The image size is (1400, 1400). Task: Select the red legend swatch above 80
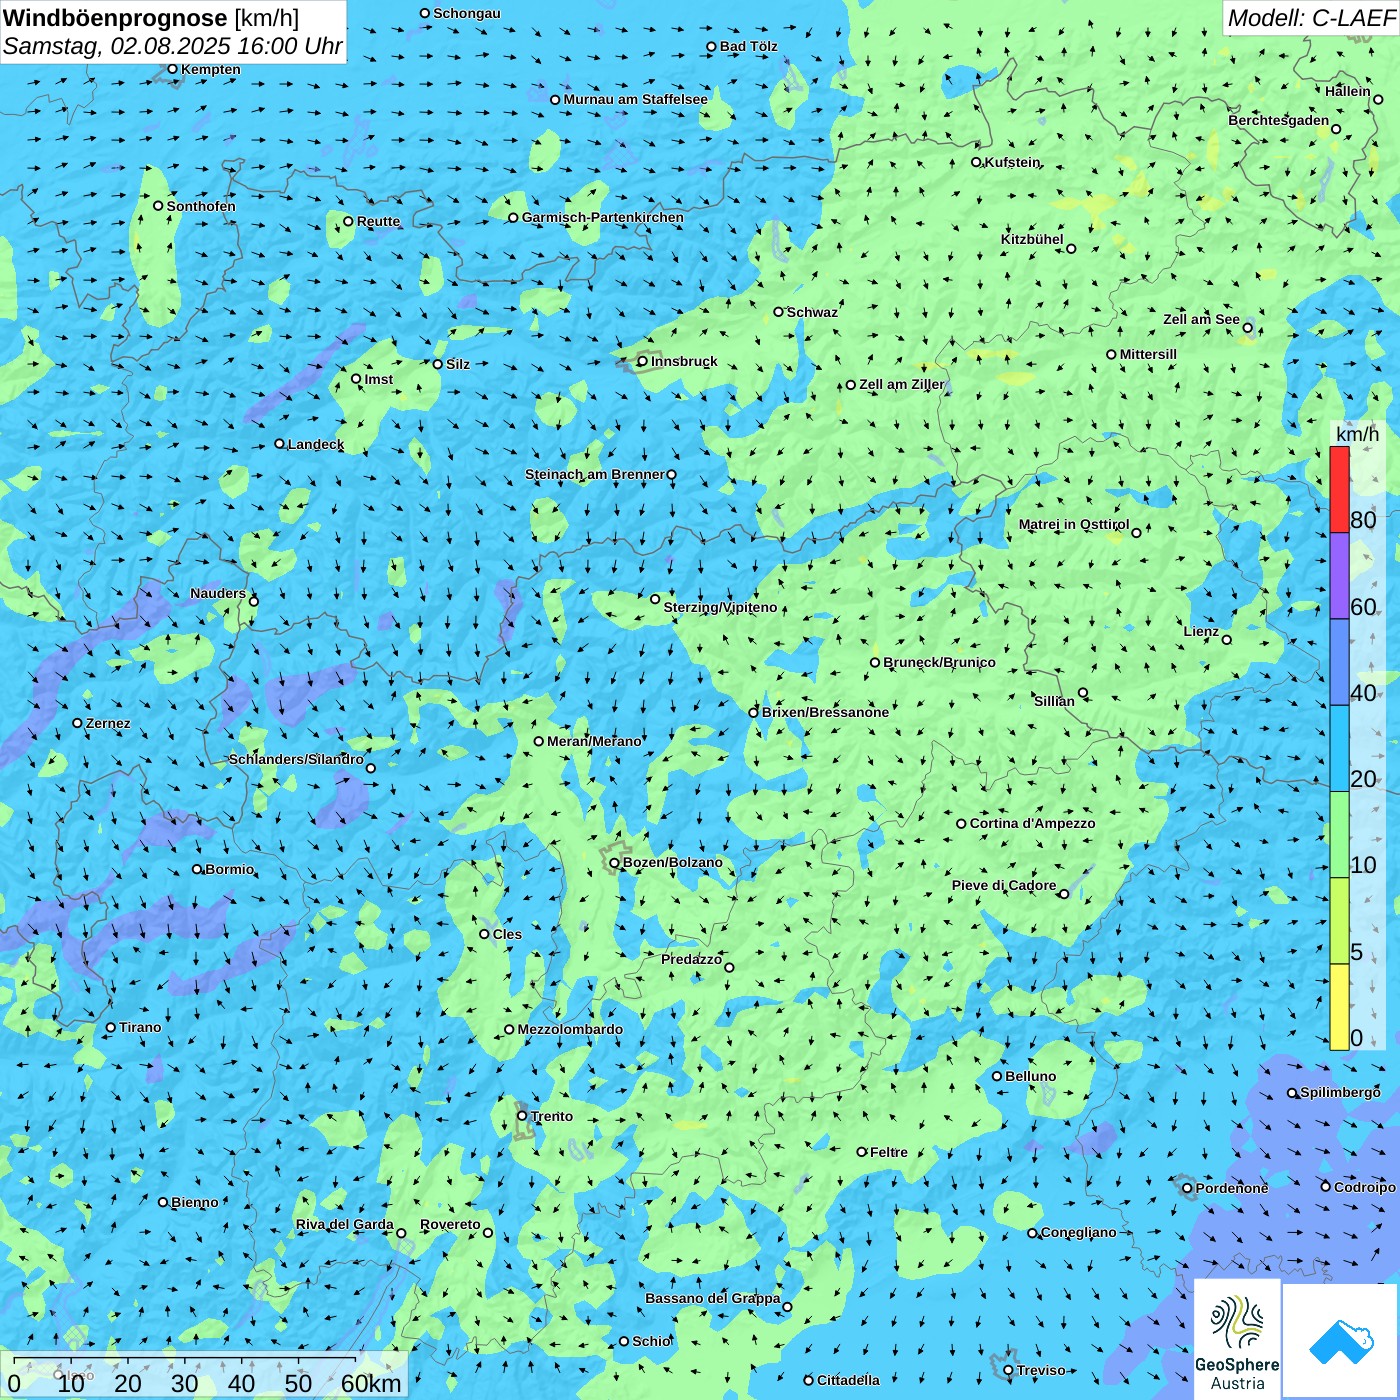coord(1339,489)
